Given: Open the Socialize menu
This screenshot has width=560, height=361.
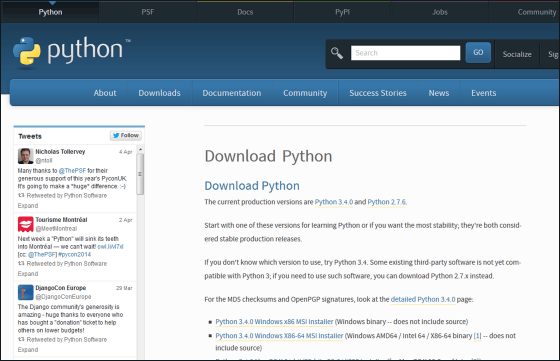Looking at the screenshot, I should click(x=517, y=54).
